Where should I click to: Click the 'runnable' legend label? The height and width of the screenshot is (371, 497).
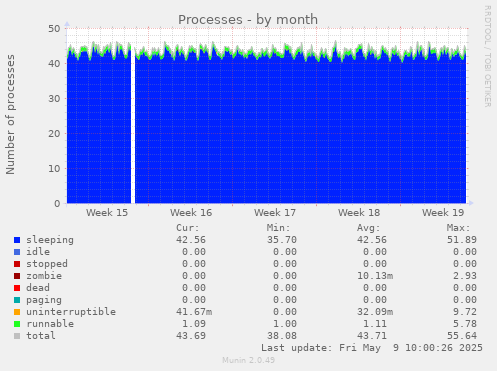coord(50,324)
